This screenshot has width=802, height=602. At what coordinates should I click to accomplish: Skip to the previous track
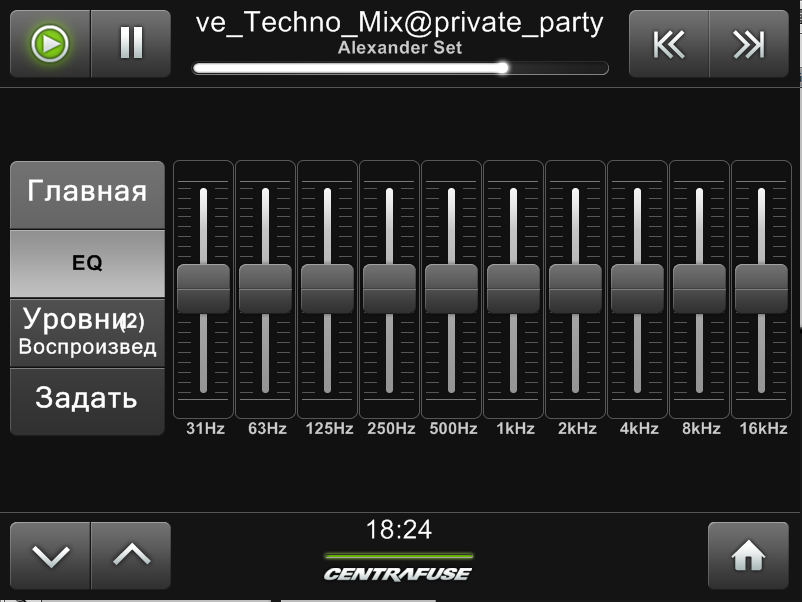point(668,43)
